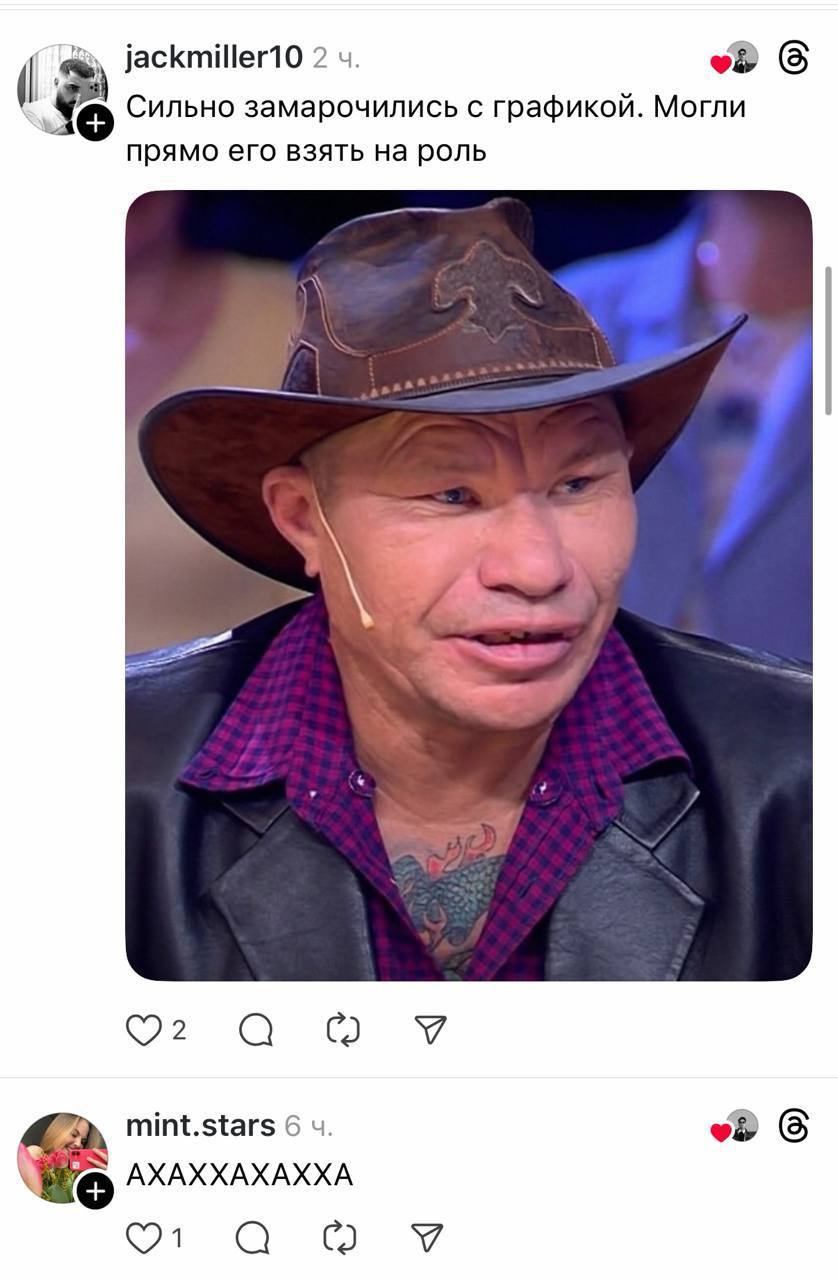Open reply bubble under mint.stars comment
Viewport: 838px width, 1280px height.
click(x=253, y=1238)
